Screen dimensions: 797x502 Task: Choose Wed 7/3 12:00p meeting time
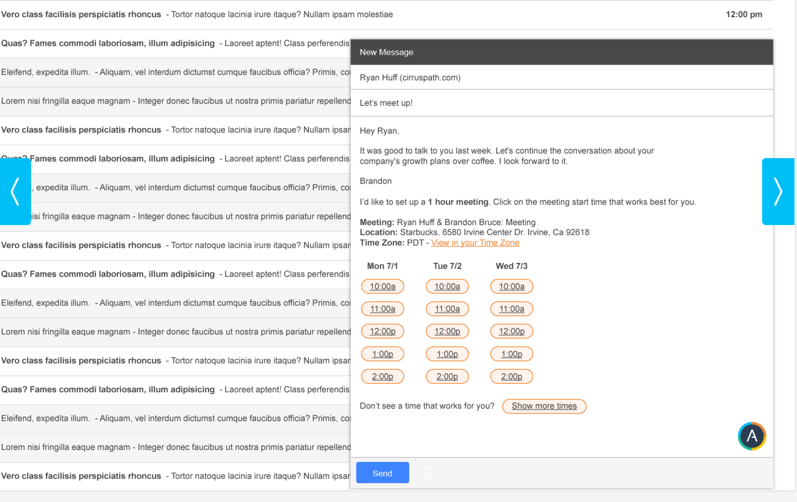tap(511, 332)
